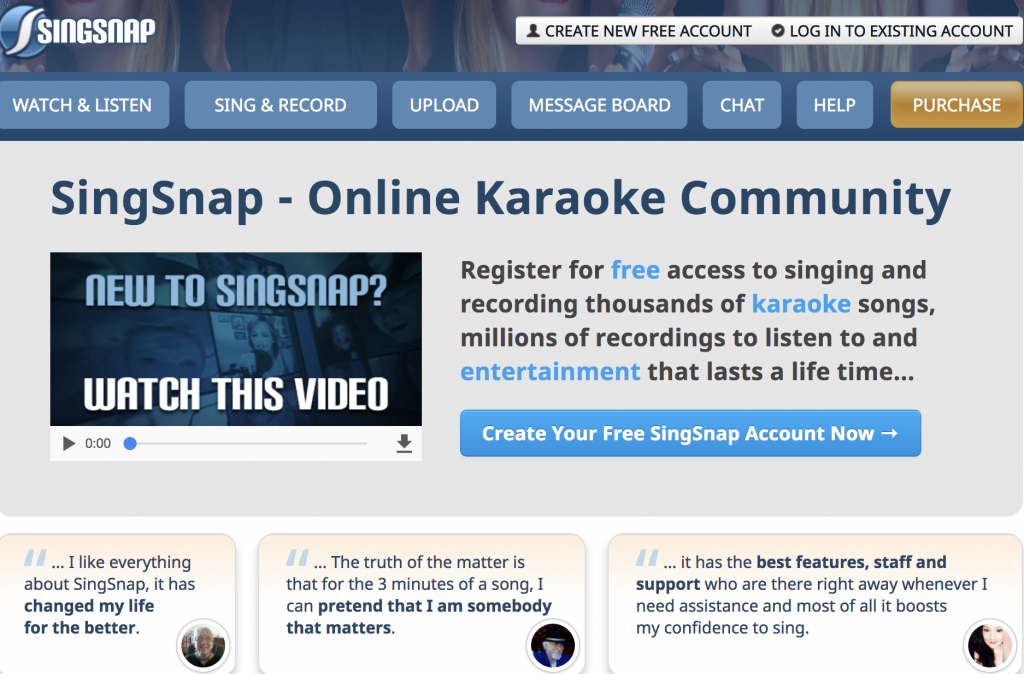Click the 'free' highlighted word link
The image size is (1024, 674).
point(635,270)
